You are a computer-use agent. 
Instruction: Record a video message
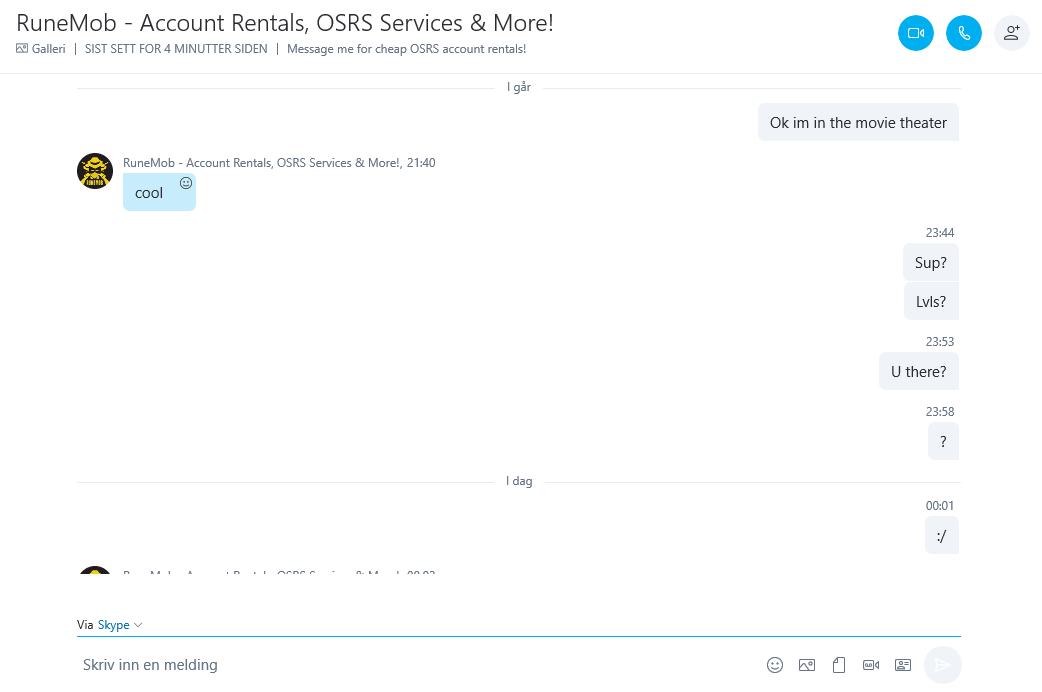(x=871, y=665)
